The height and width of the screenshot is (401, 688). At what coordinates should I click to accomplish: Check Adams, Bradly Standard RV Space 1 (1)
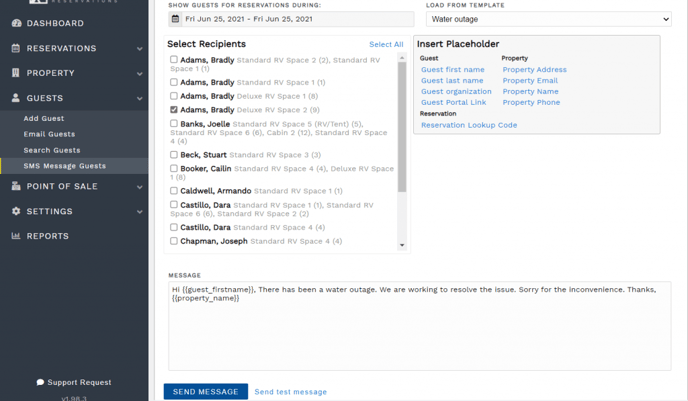pos(174,82)
